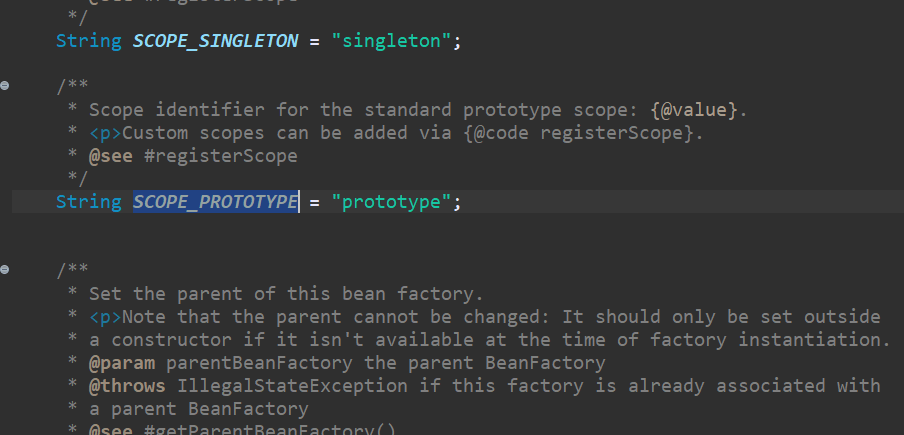
Task: Collapse the setParentBeanFactory Javadoc comment fold
Action: [x=5, y=269]
